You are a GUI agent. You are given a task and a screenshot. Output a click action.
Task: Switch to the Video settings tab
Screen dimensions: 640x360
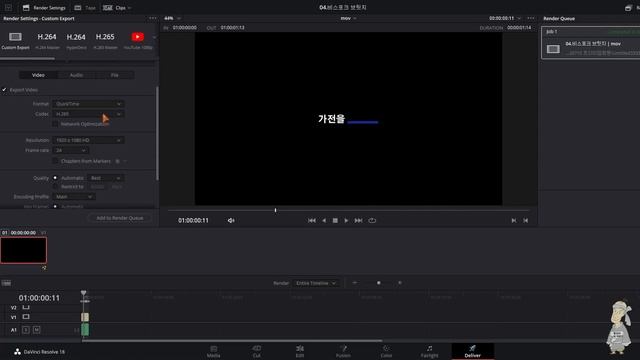click(38, 75)
